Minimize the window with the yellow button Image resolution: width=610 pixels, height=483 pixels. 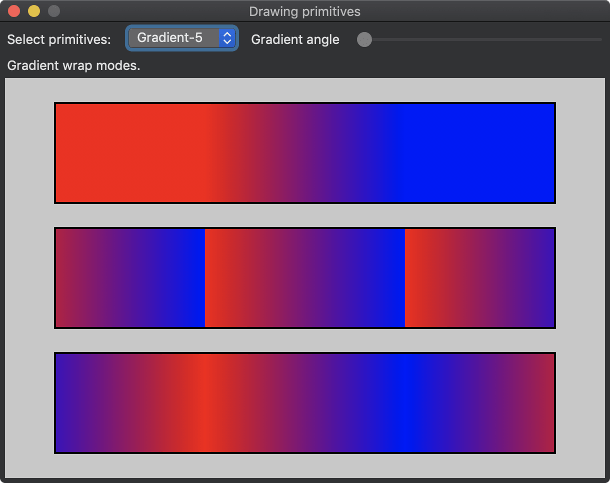coord(34,11)
